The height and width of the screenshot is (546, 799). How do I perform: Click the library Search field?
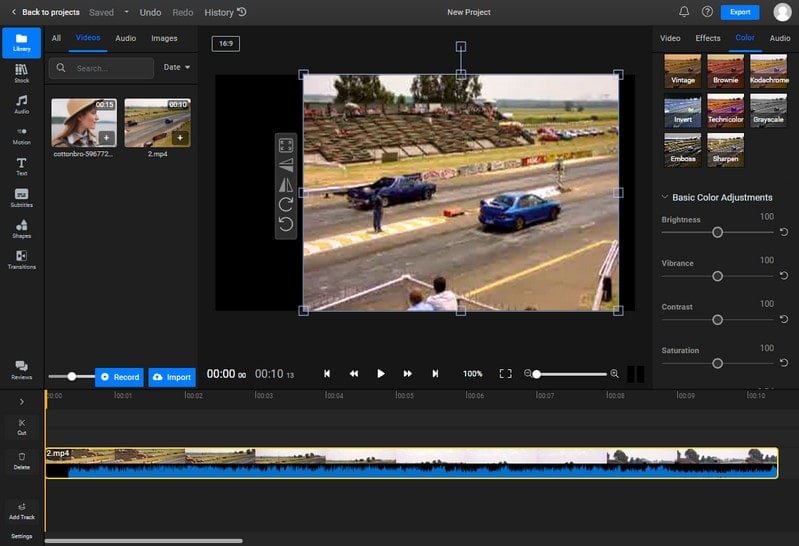coord(101,68)
